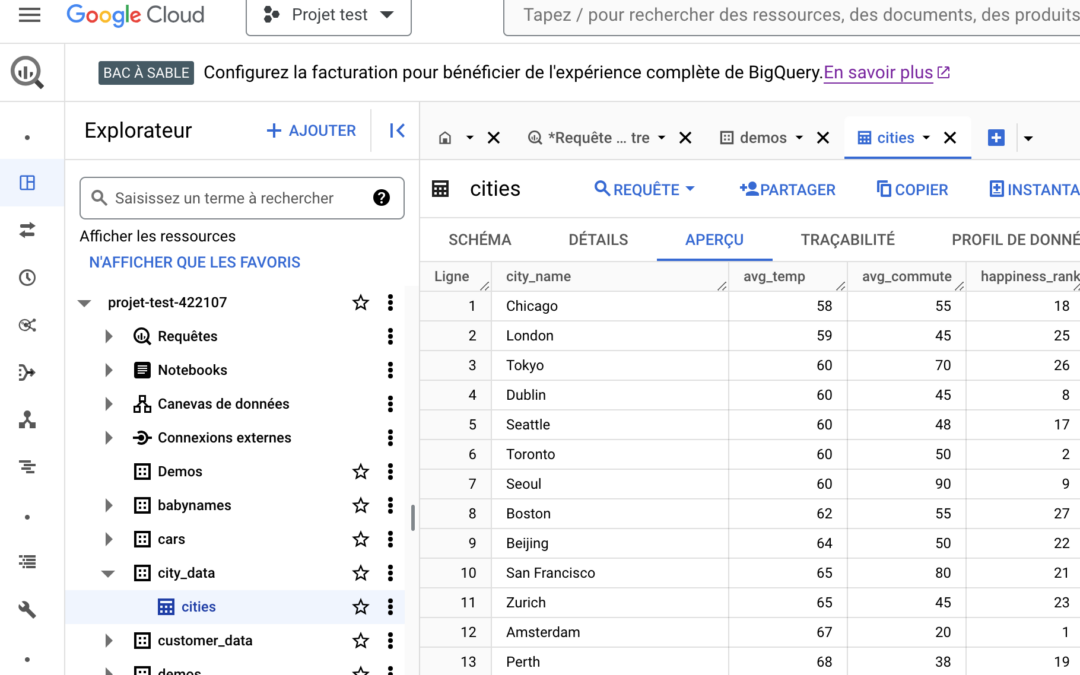This screenshot has height=675, width=1080.
Task: Open search help question mark icon
Action: [x=382, y=198]
